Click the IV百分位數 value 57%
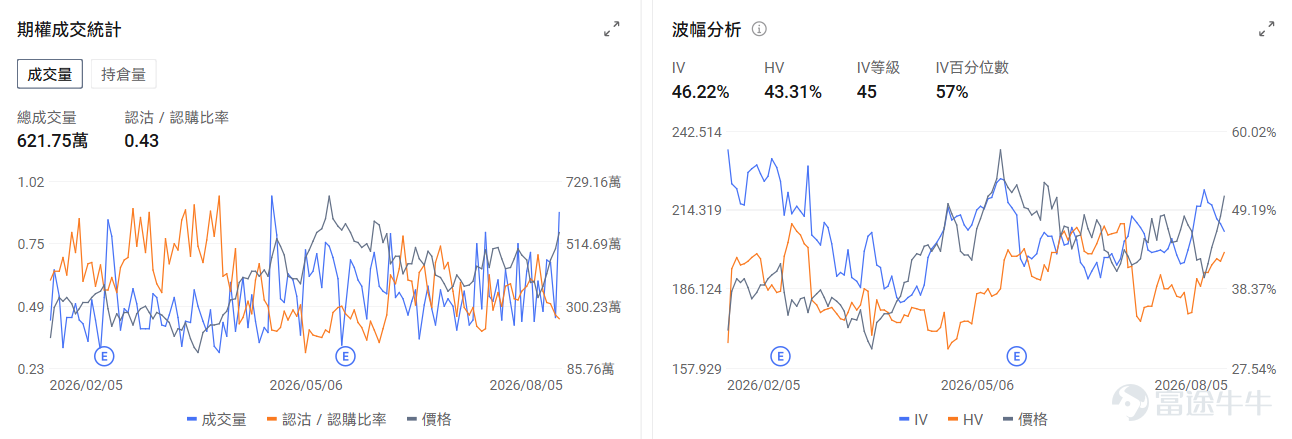This screenshot has height=439, width=1292. (952, 92)
